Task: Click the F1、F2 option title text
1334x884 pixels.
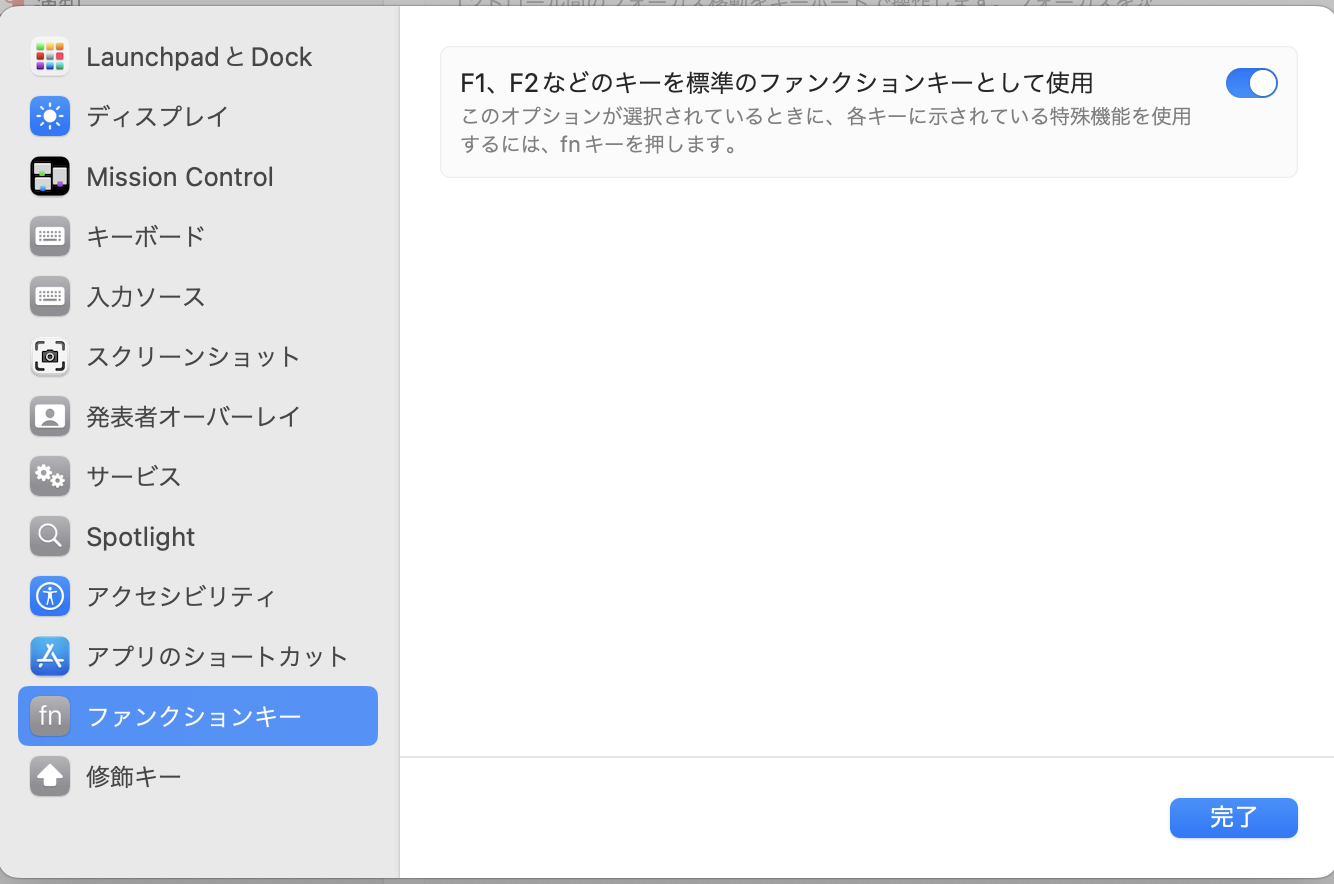Action: 776,82
